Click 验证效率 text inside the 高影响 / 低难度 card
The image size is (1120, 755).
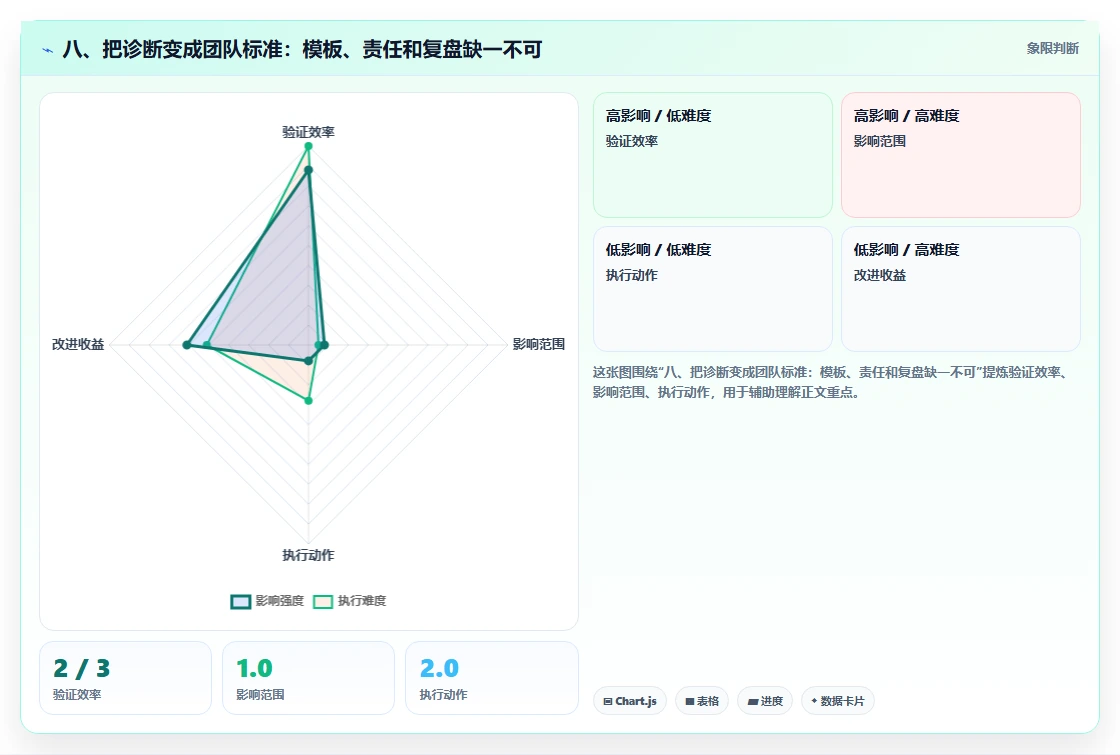(x=632, y=141)
